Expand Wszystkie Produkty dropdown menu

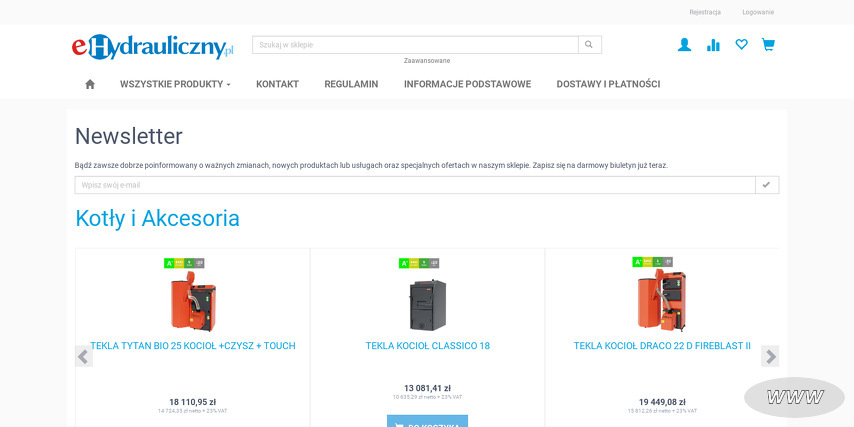point(175,84)
